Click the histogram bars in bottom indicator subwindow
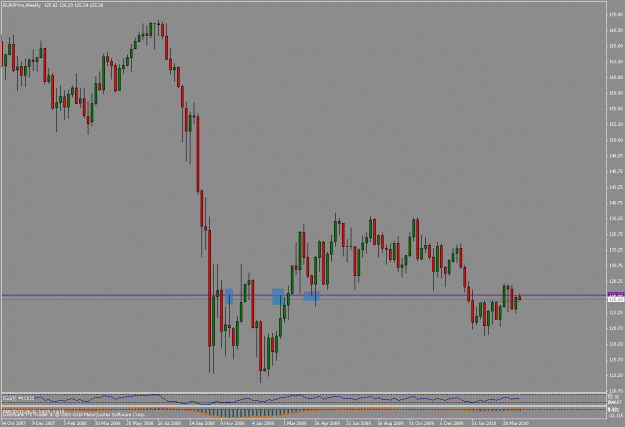625x427 pixels. coord(247,413)
